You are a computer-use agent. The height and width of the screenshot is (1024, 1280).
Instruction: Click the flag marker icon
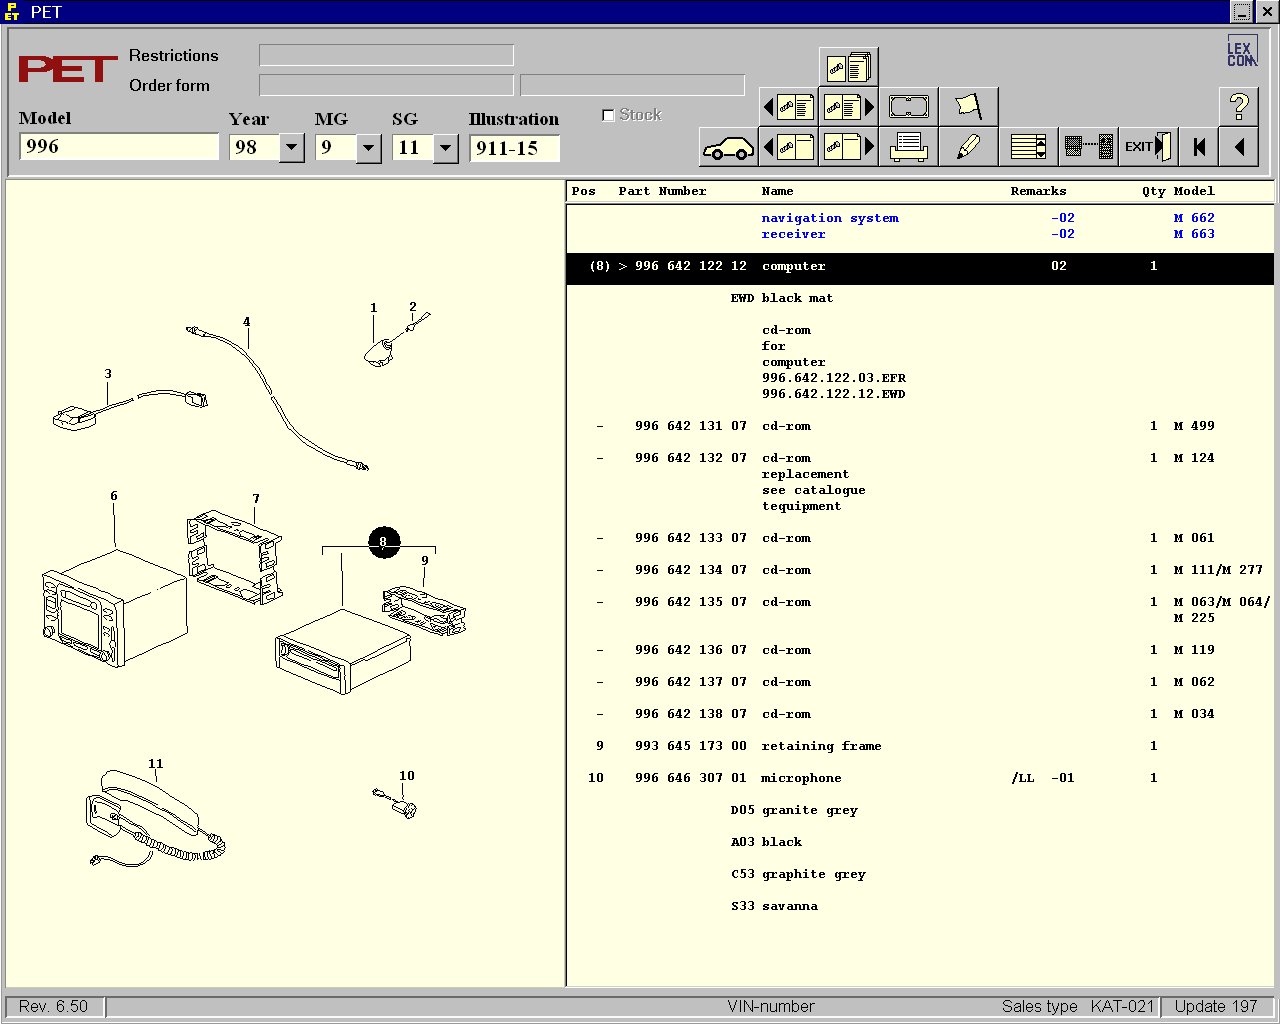tap(968, 106)
